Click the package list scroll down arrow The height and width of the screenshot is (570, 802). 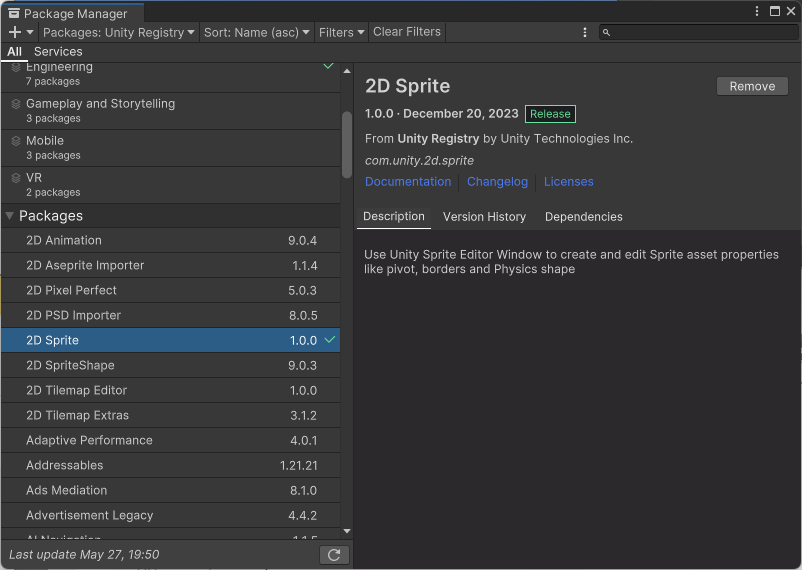pos(347,531)
